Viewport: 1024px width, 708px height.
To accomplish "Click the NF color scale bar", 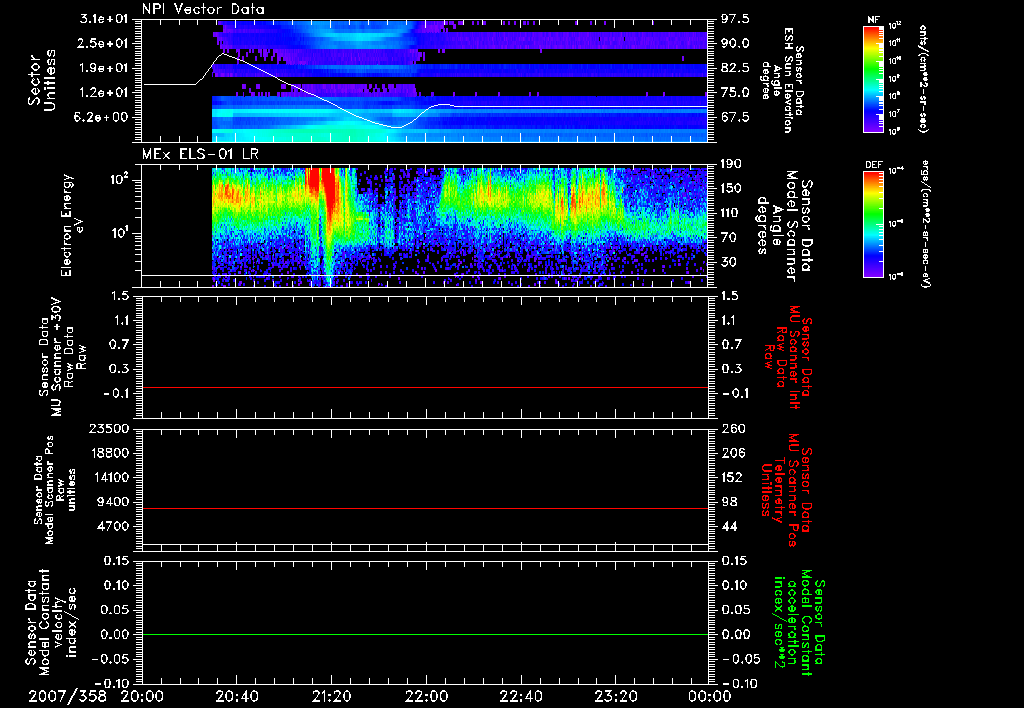I will click(874, 78).
